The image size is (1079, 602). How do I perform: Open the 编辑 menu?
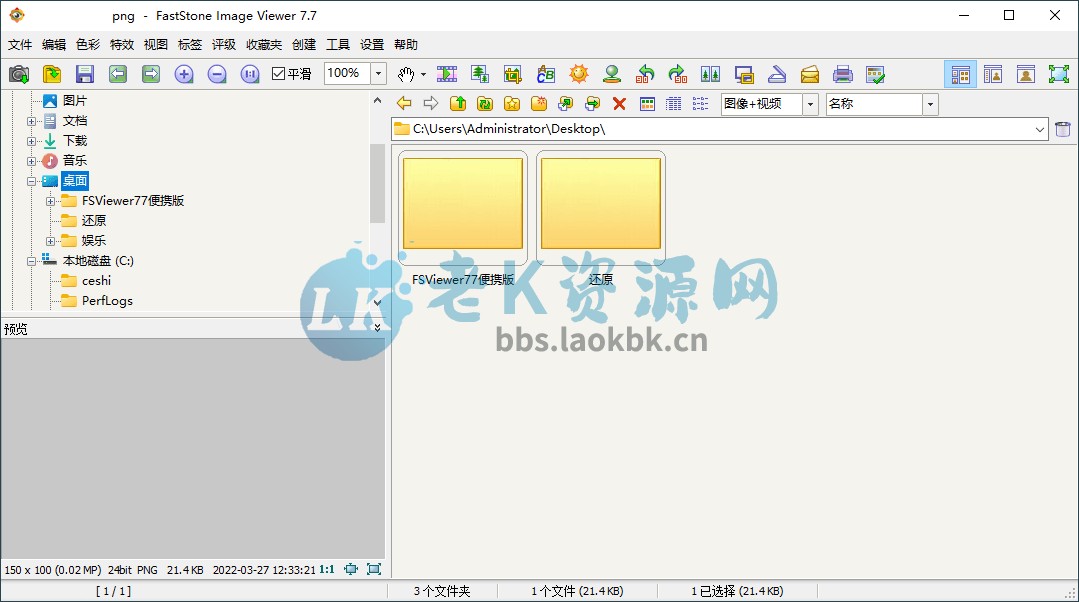point(54,45)
